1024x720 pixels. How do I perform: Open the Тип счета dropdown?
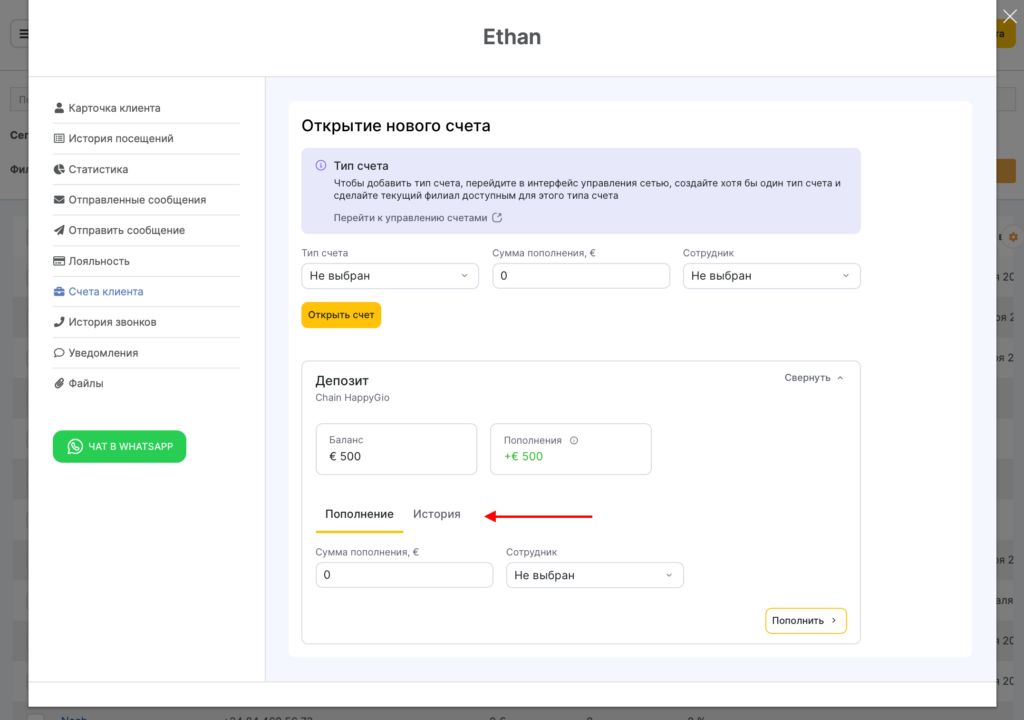pos(389,276)
